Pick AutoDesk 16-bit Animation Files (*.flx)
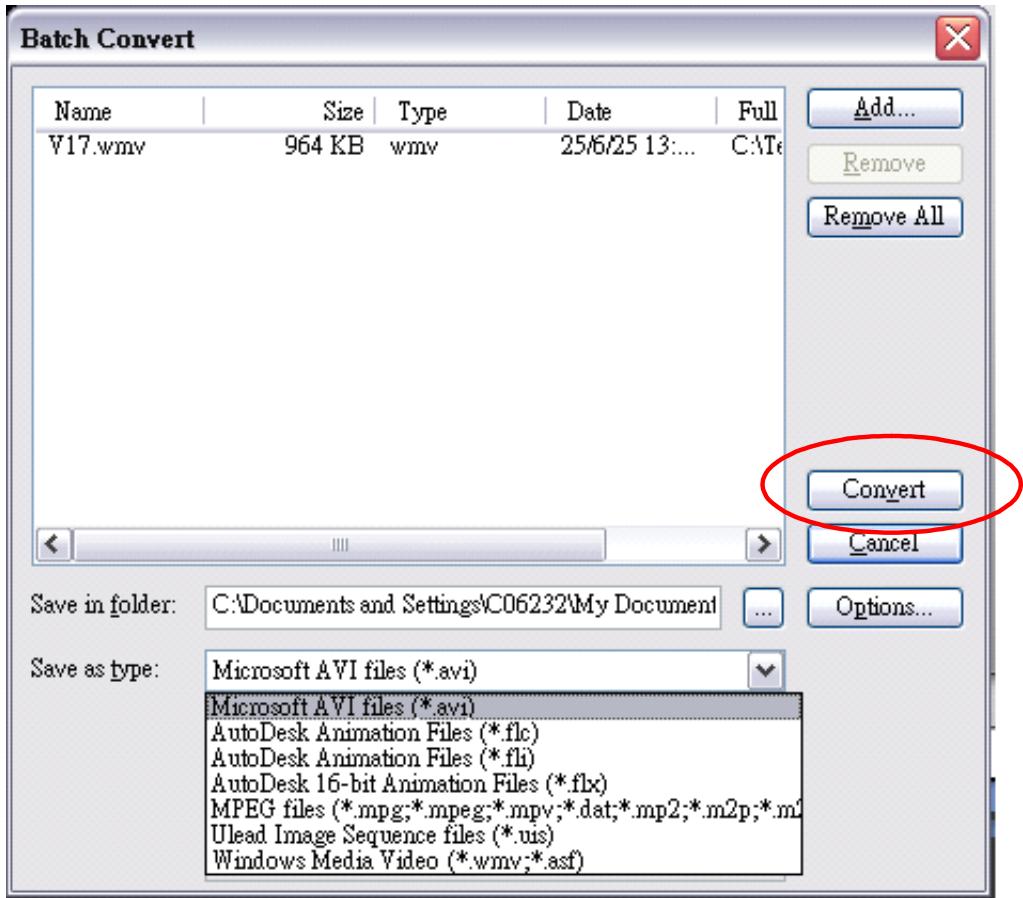 504,783
